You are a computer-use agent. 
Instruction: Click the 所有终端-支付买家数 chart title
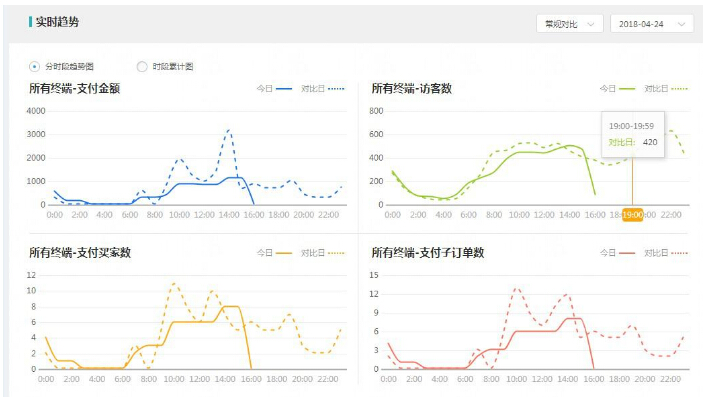(x=80, y=253)
